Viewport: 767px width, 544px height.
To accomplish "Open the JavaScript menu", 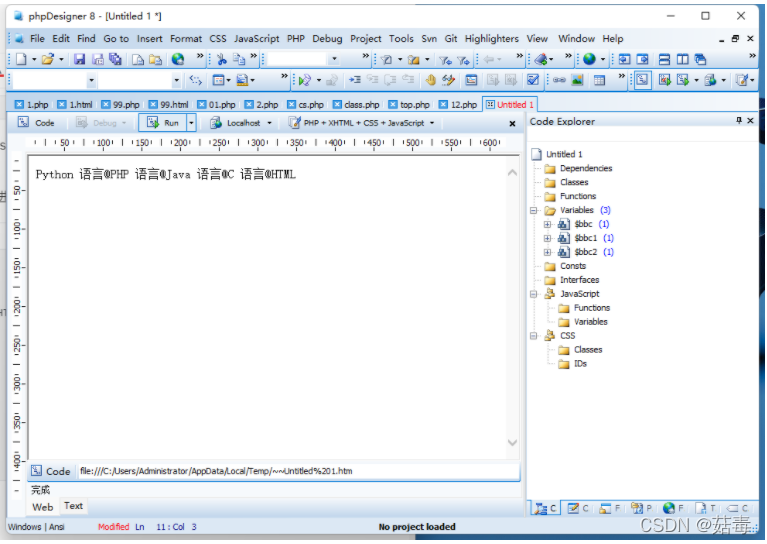I will click(256, 39).
